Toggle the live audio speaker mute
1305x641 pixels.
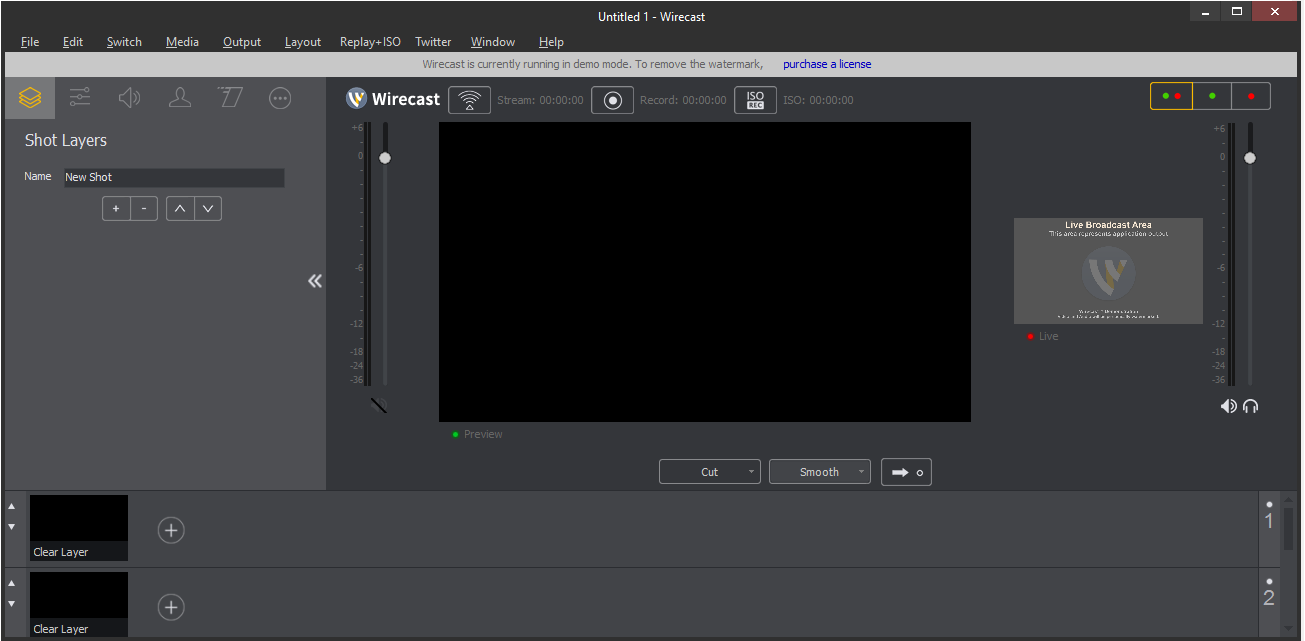coord(1228,406)
